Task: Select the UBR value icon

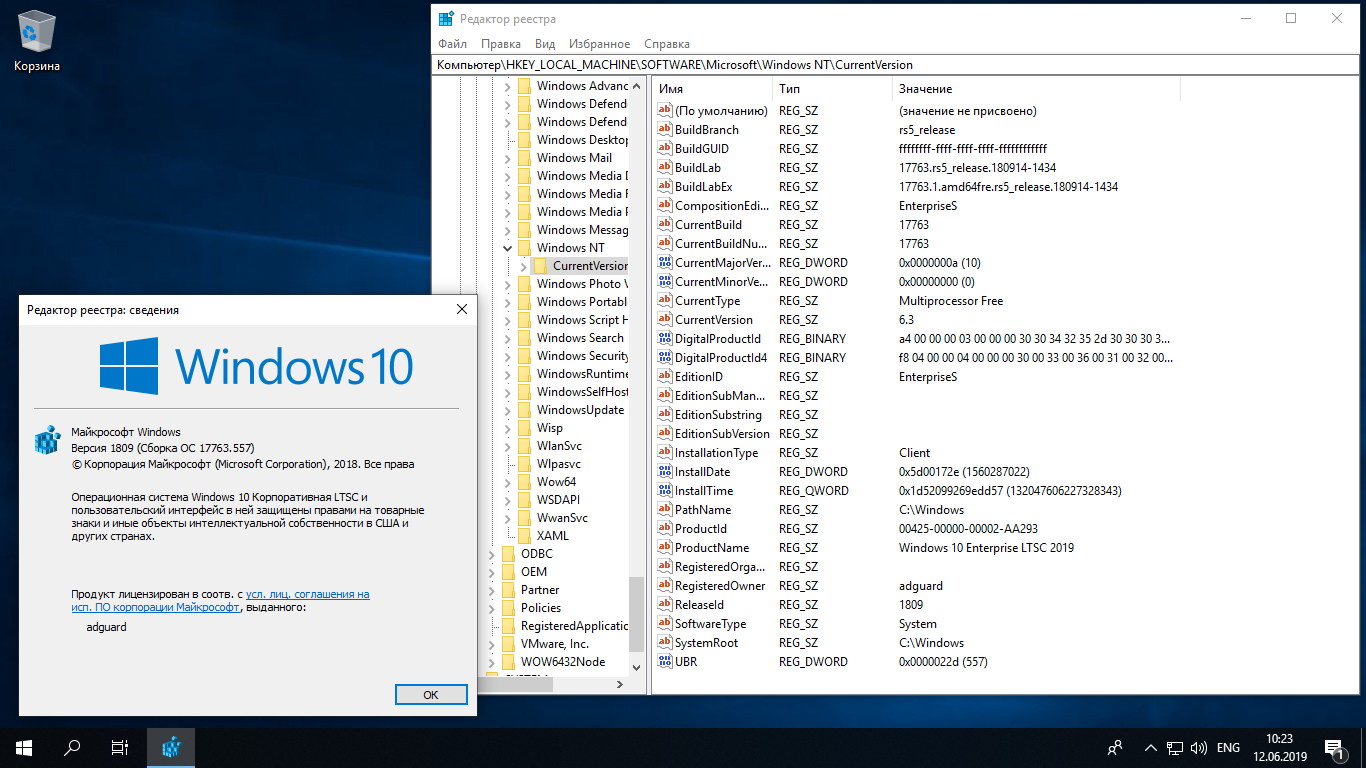Action: (x=665, y=662)
